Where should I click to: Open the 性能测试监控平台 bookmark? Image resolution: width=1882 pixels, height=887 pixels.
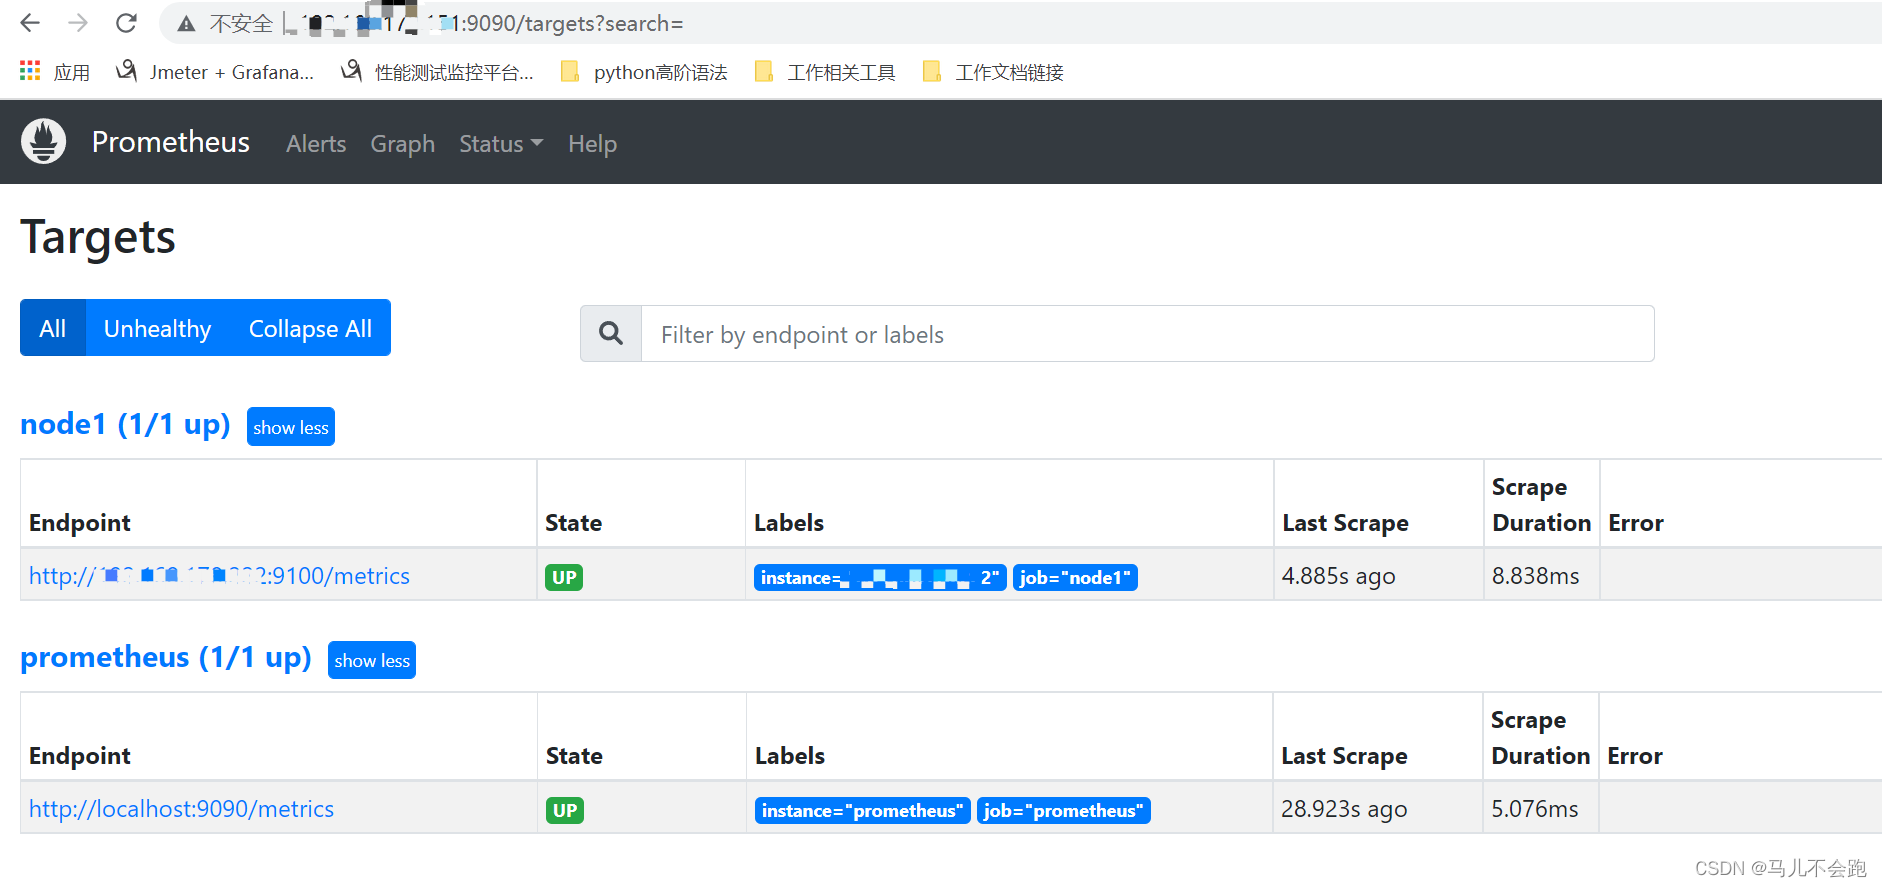click(x=437, y=72)
